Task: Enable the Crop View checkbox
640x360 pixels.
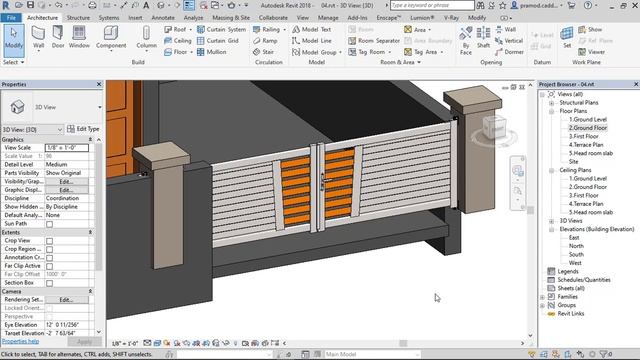Action: coord(49,241)
